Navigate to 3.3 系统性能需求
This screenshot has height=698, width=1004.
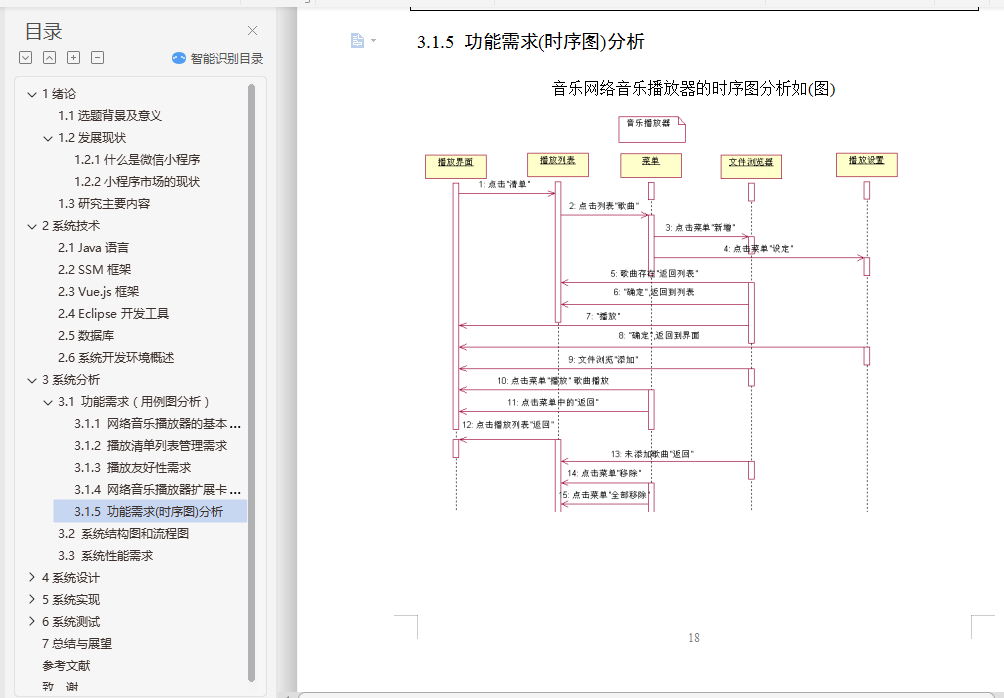point(106,555)
